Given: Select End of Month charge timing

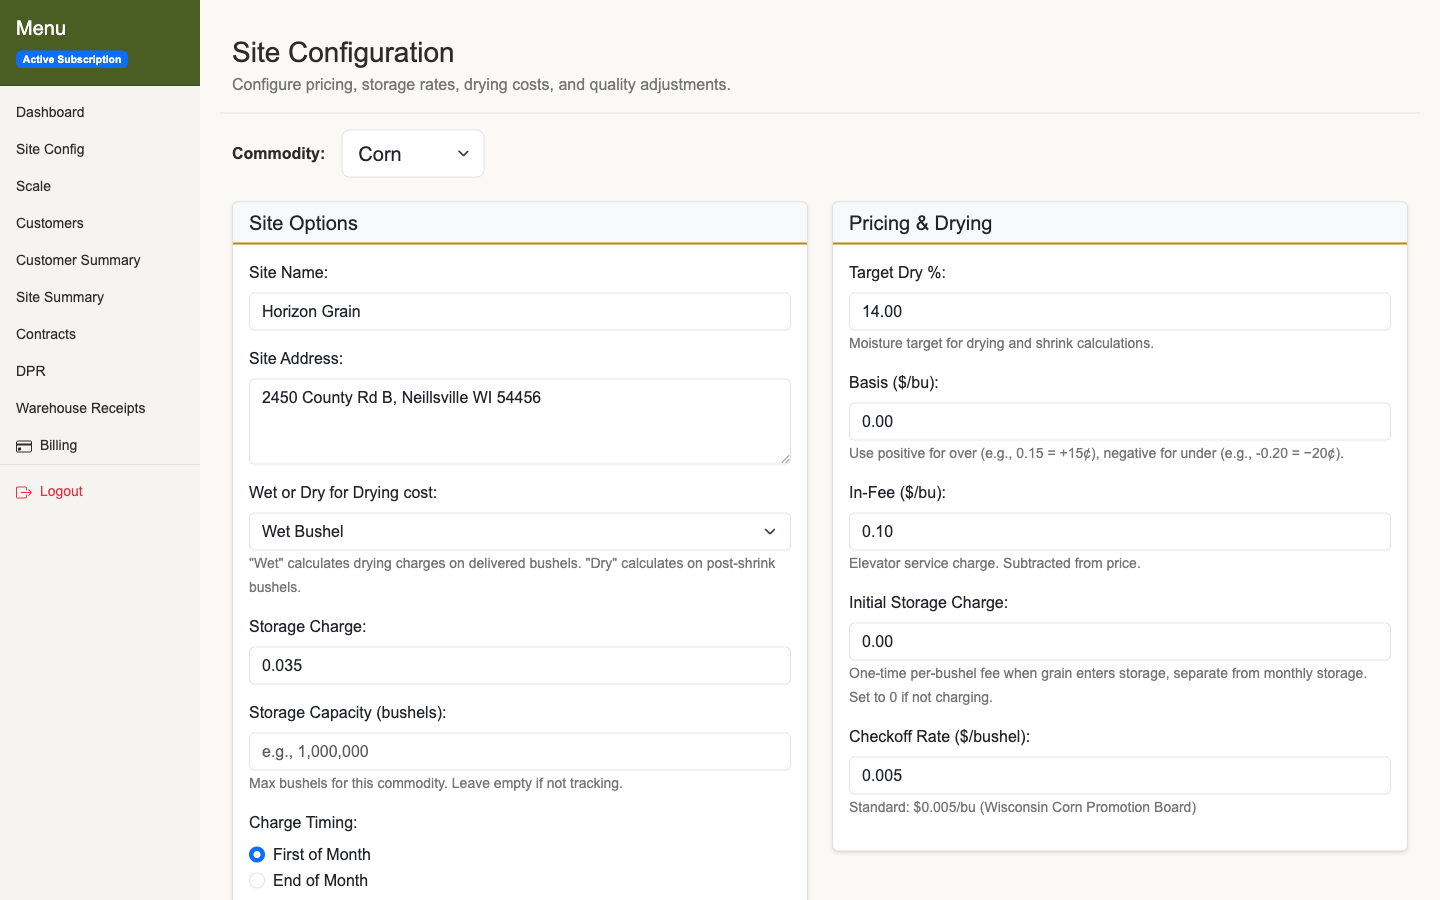Looking at the screenshot, I should pos(257,880).
